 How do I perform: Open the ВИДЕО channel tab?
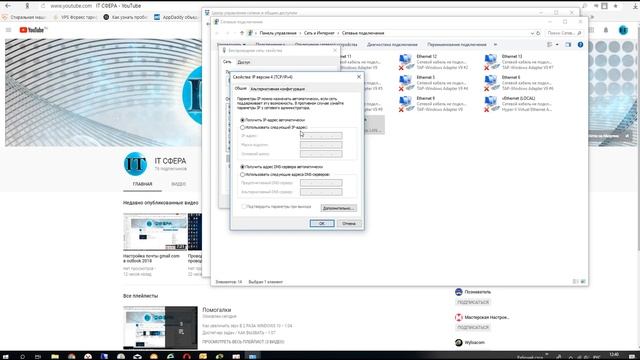click(x=178, y=184)
